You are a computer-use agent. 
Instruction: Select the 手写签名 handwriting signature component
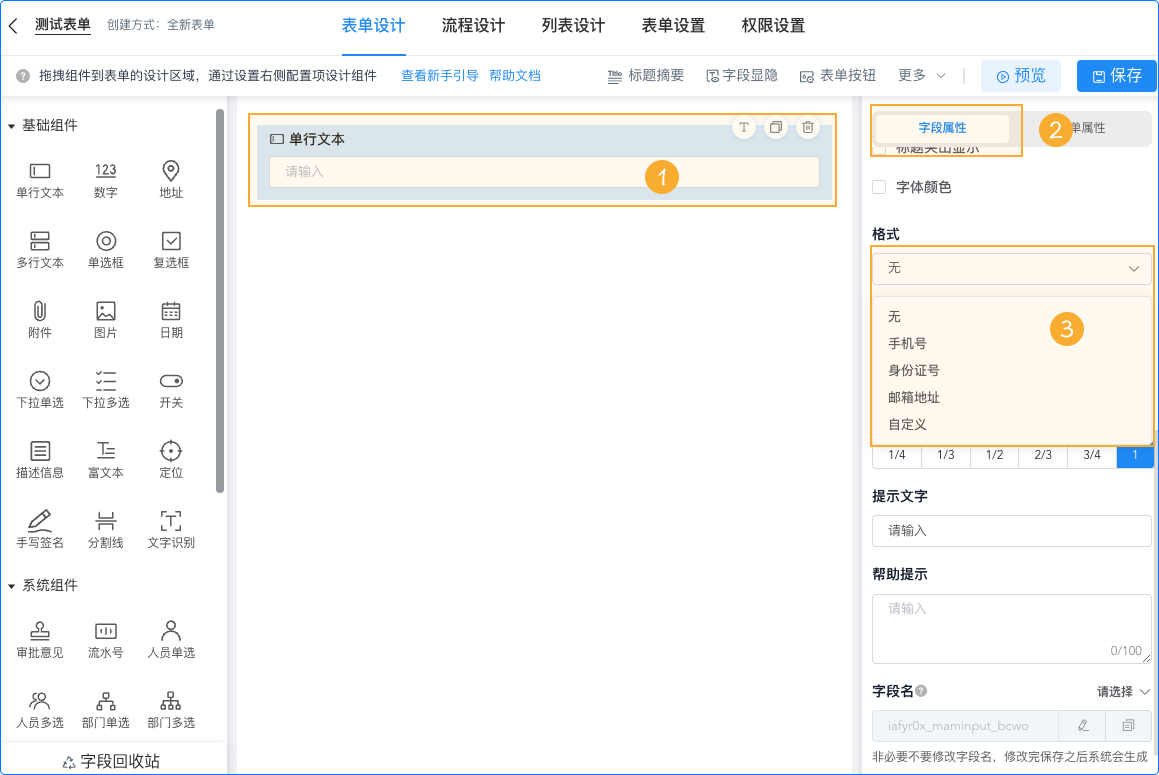click(x=40, y=529)
